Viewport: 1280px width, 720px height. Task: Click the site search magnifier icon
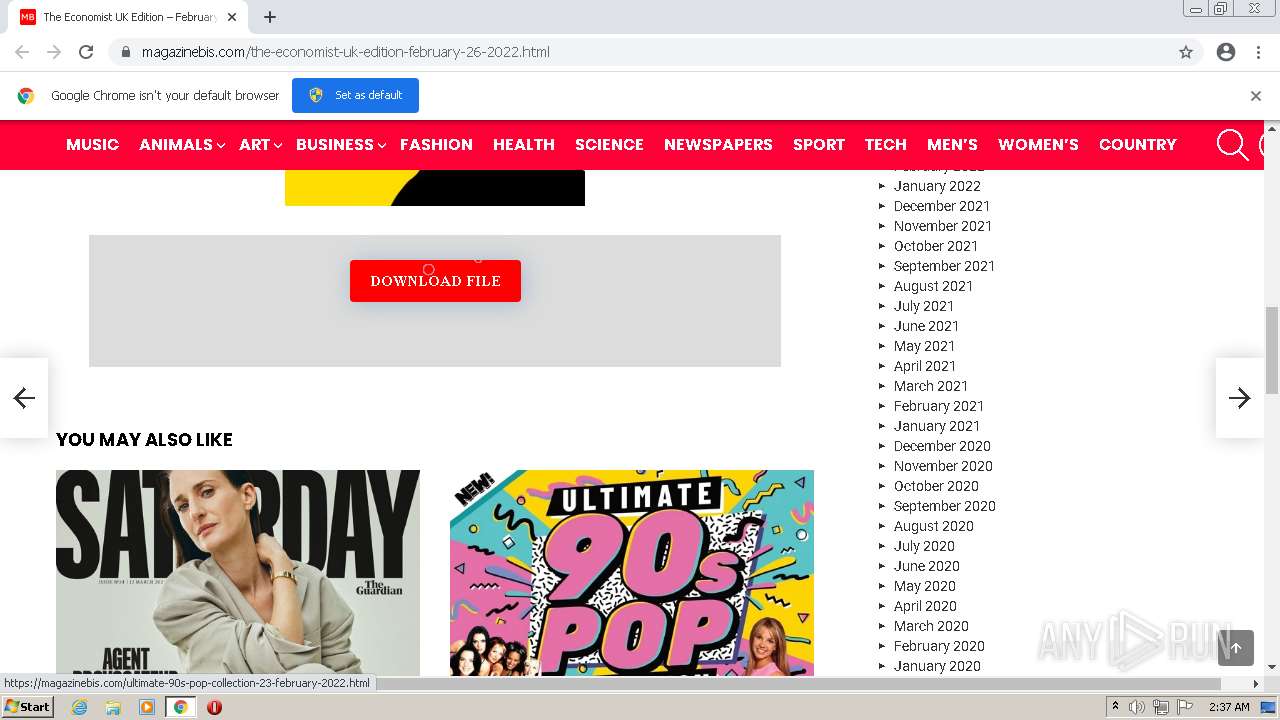coord(1232,145)
